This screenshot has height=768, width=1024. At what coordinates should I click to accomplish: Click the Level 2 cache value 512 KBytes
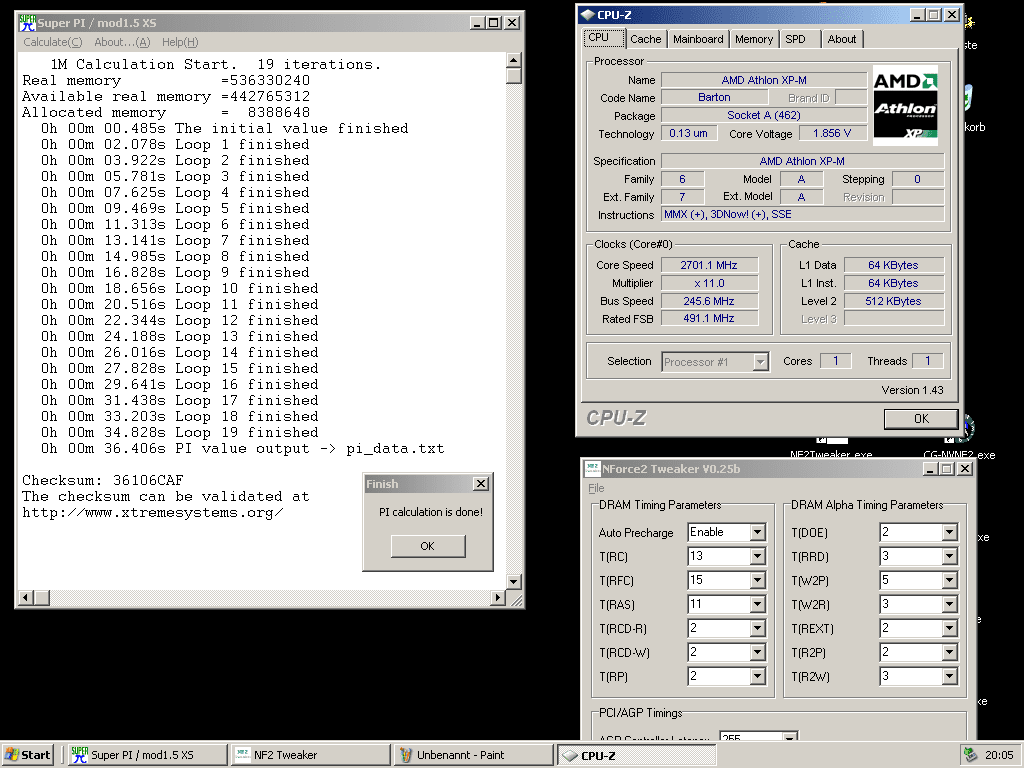point(893,301)
